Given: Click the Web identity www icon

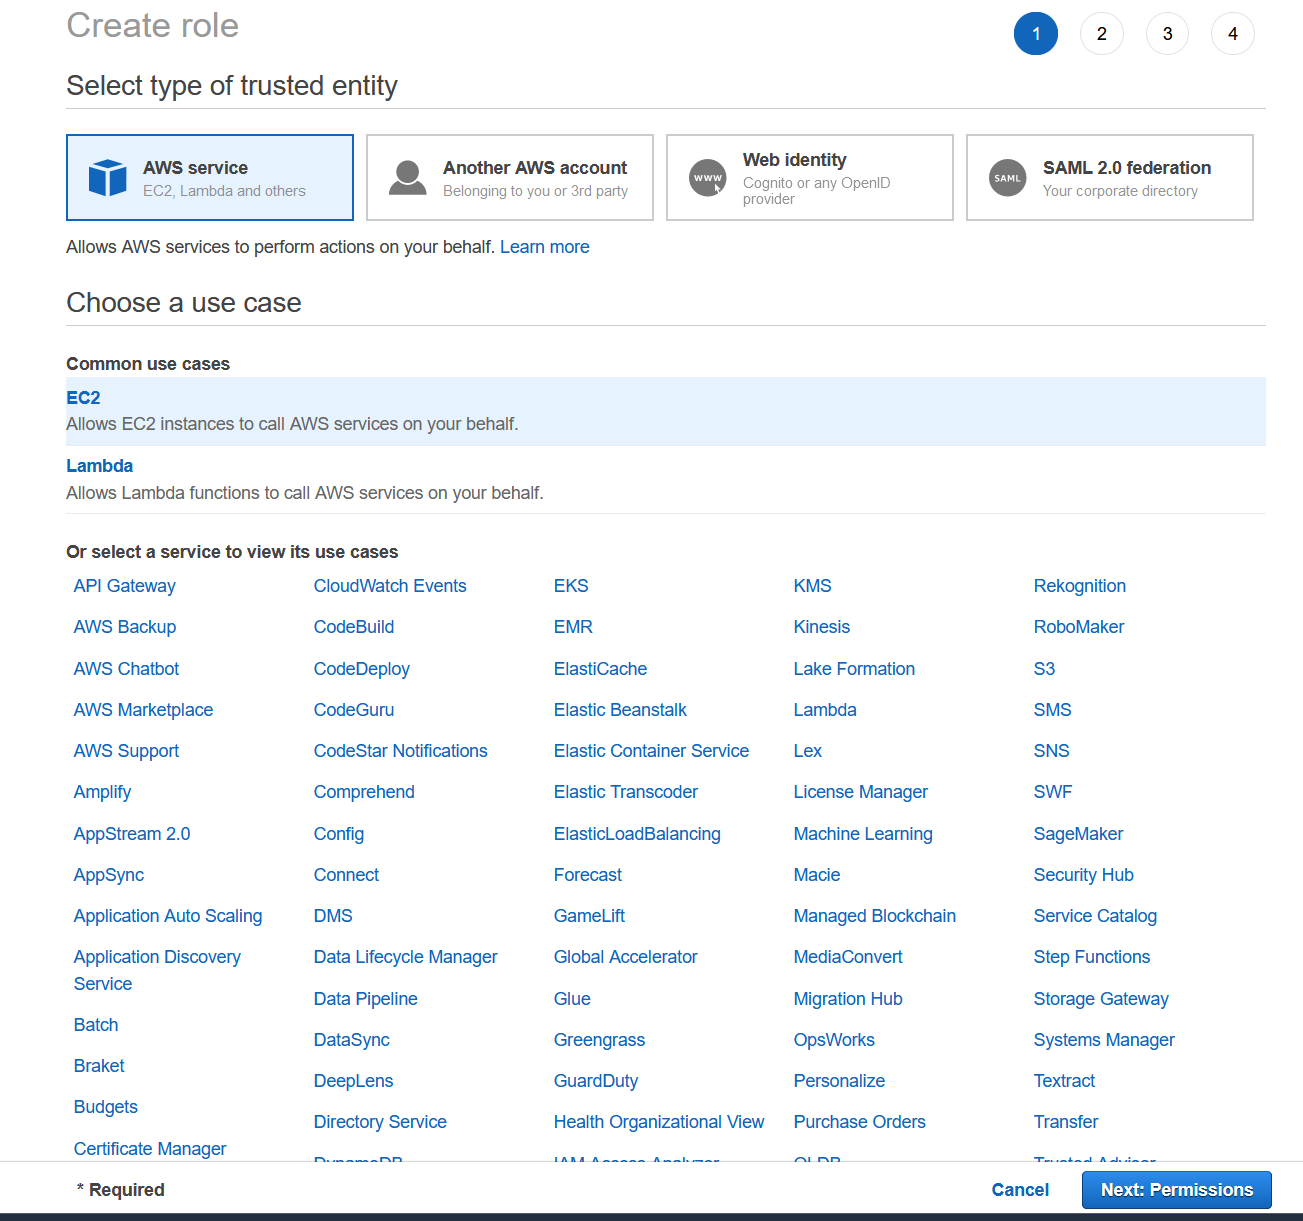Looking at the screenshot, I should pos(708,178).
